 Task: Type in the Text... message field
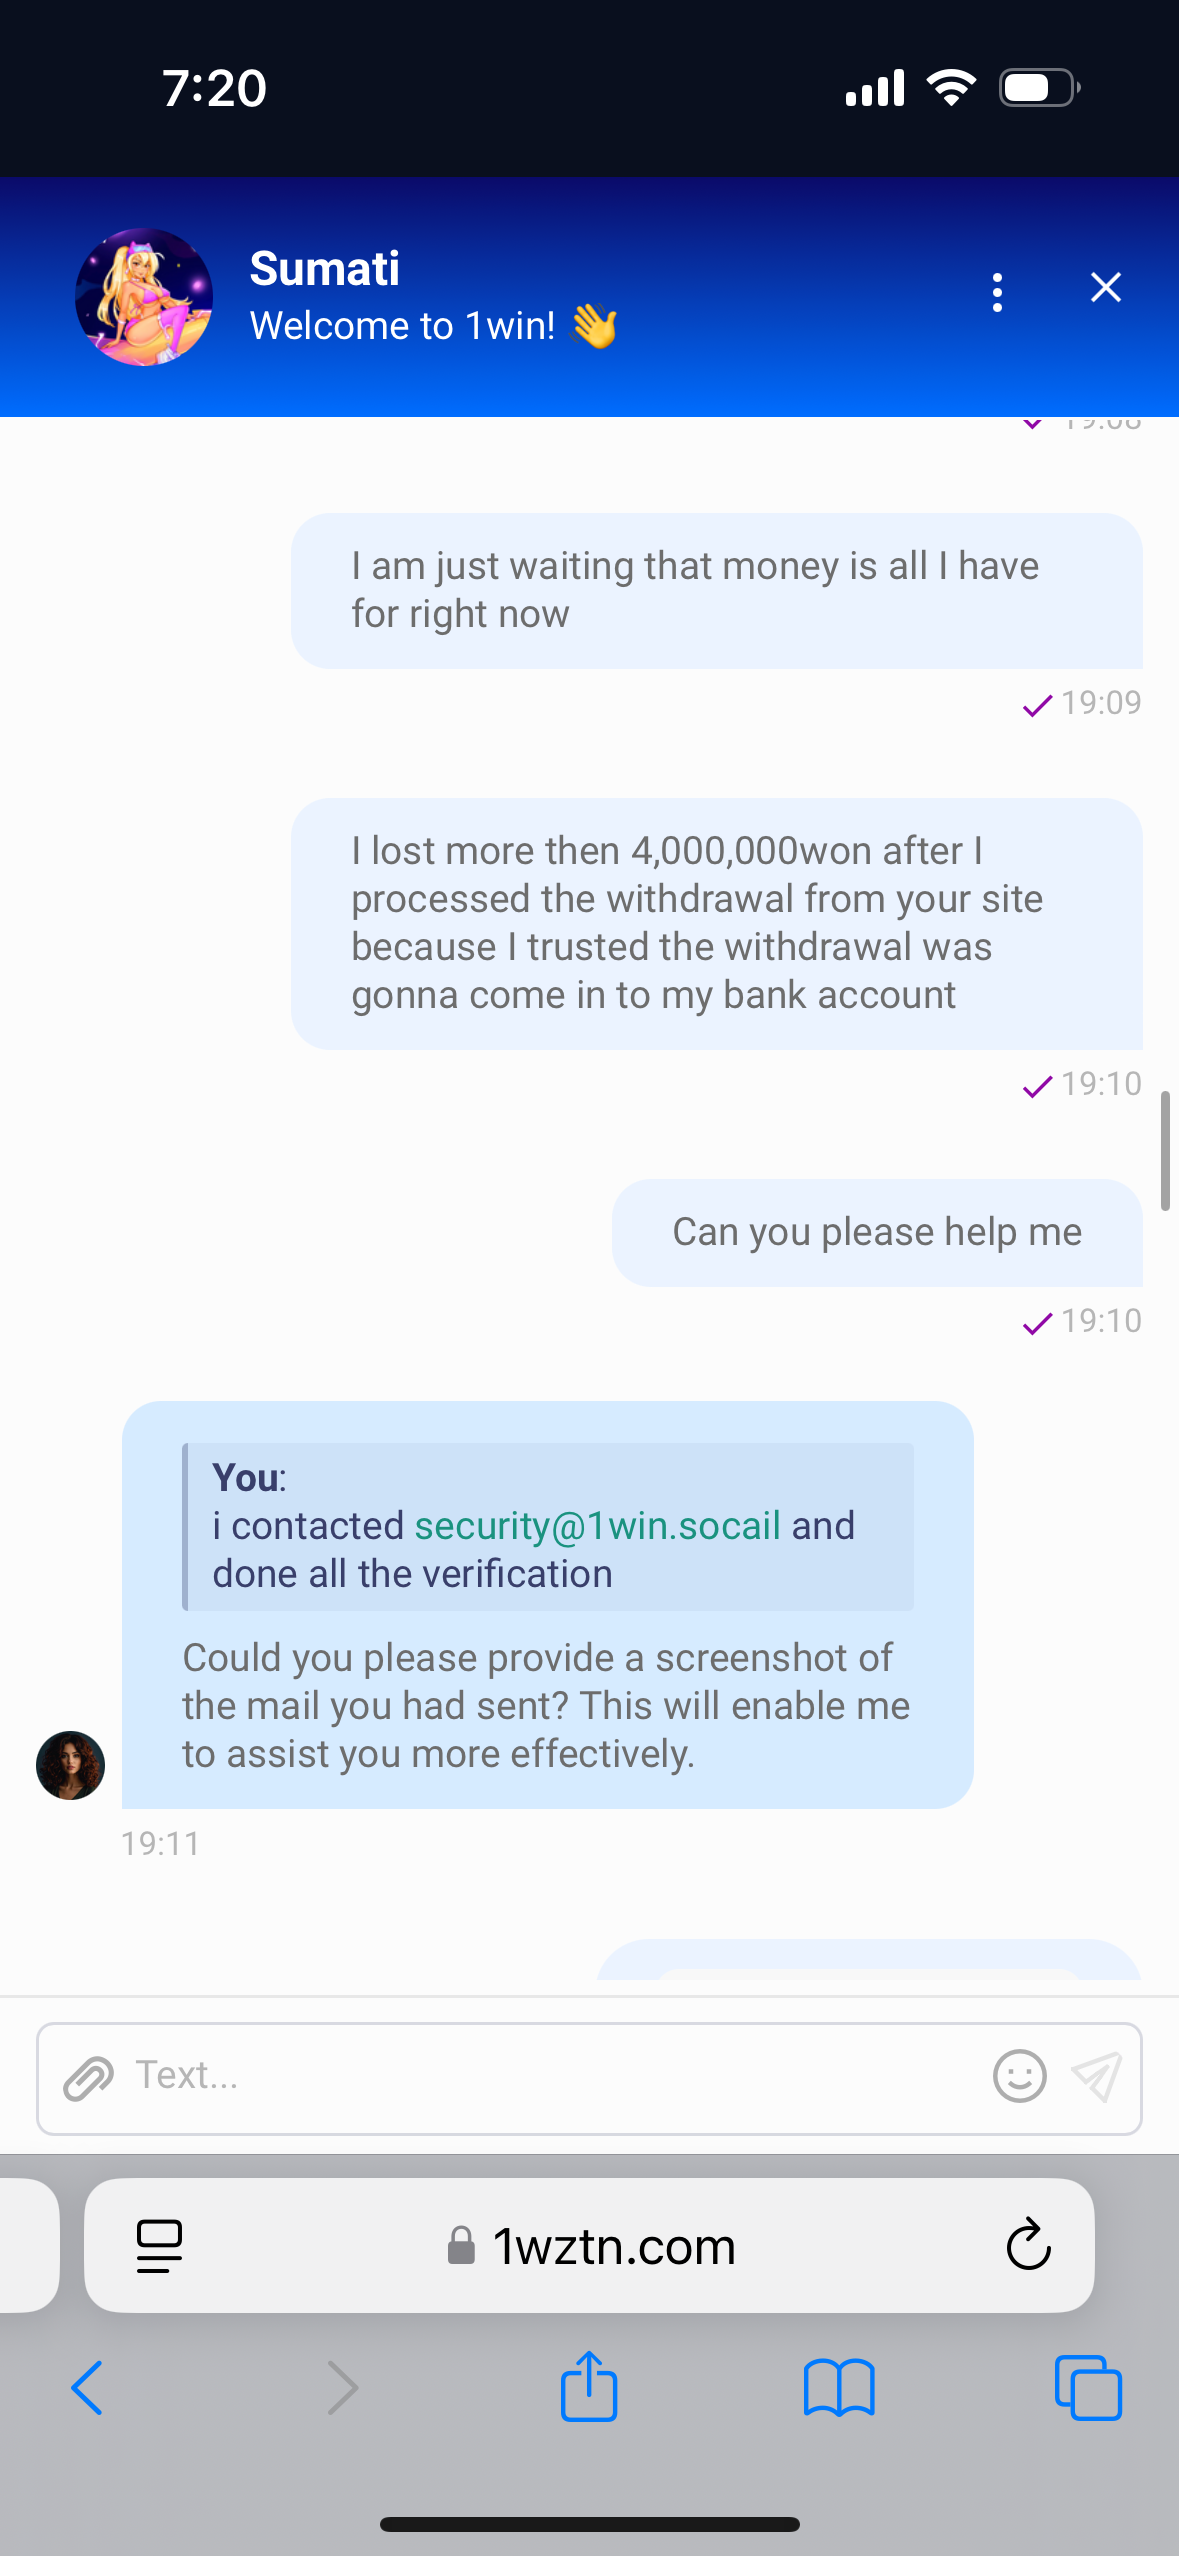[x=550, y=2077]
